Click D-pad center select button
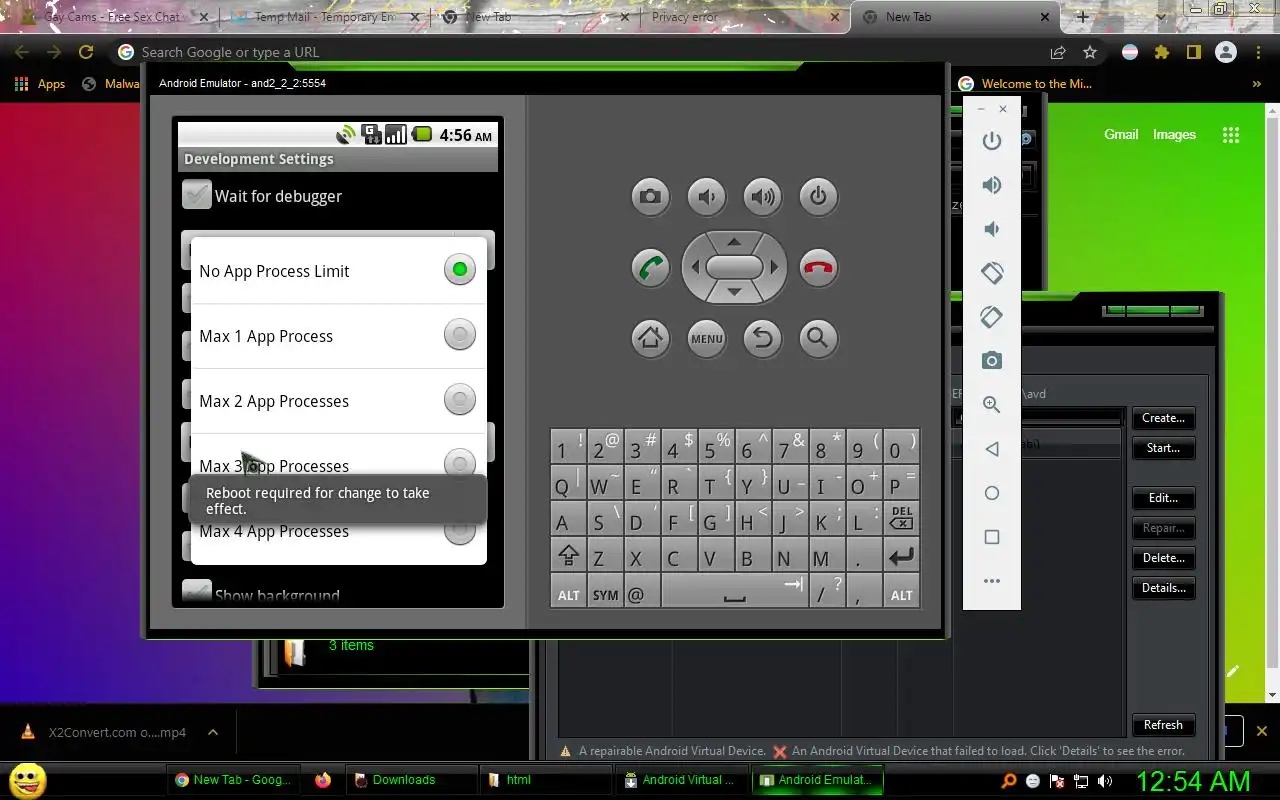Screen dimensions: 1280x800 click(734, 267)
